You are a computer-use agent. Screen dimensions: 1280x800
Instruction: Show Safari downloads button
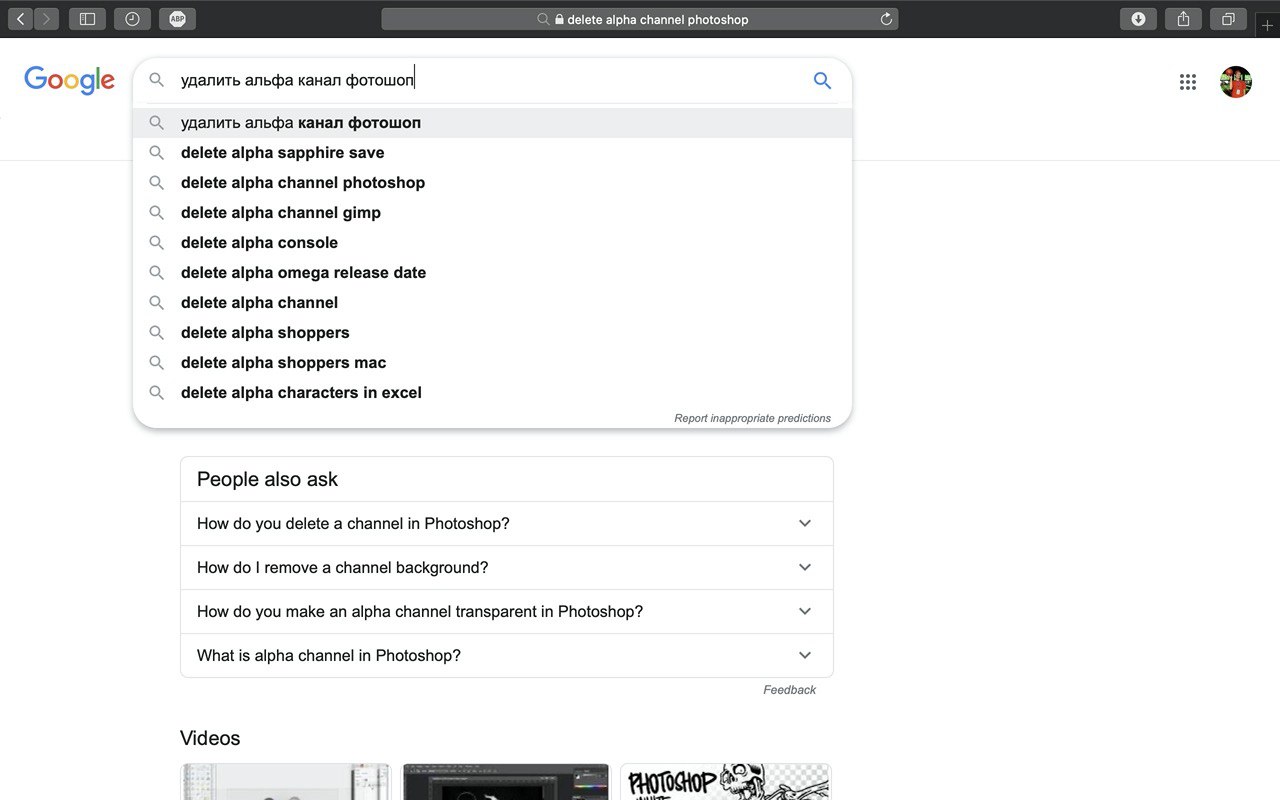coord(1138,19)
